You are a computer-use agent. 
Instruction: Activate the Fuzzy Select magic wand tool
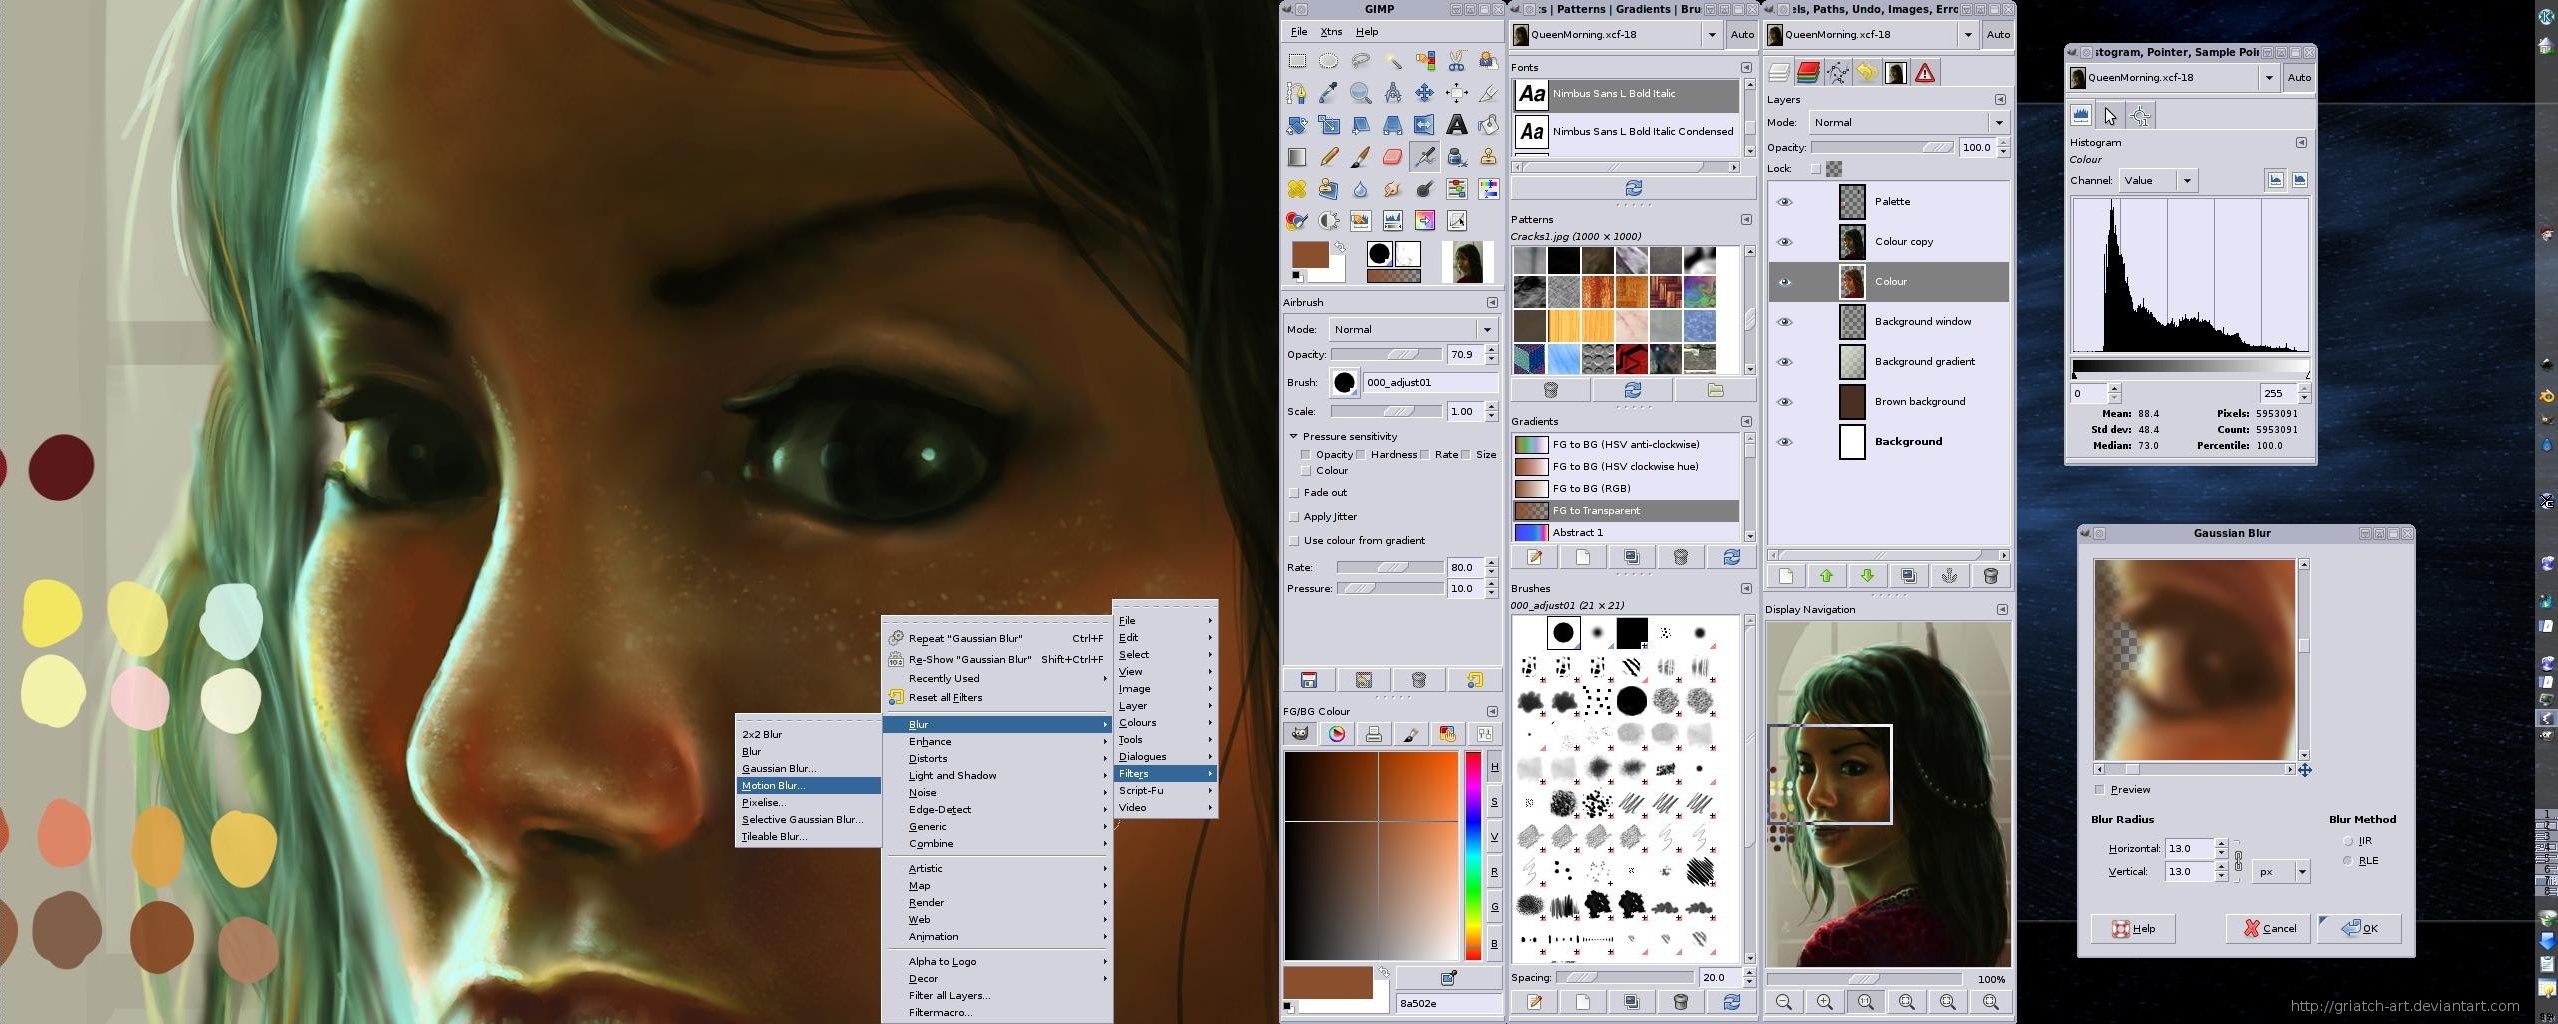click(1393, 60)
